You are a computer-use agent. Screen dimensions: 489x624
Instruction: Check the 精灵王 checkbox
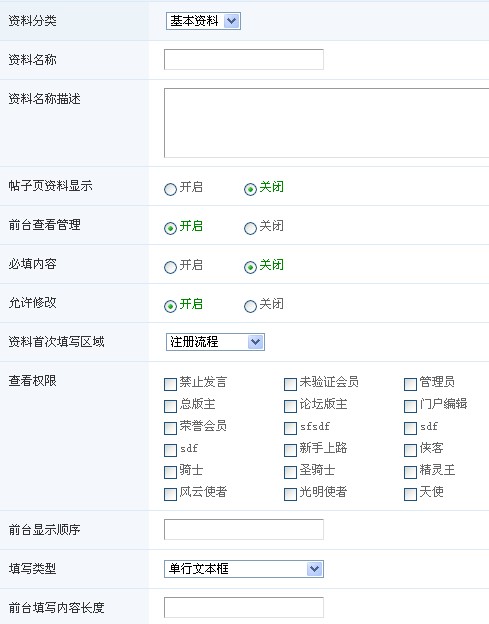(x=410, y=472)
